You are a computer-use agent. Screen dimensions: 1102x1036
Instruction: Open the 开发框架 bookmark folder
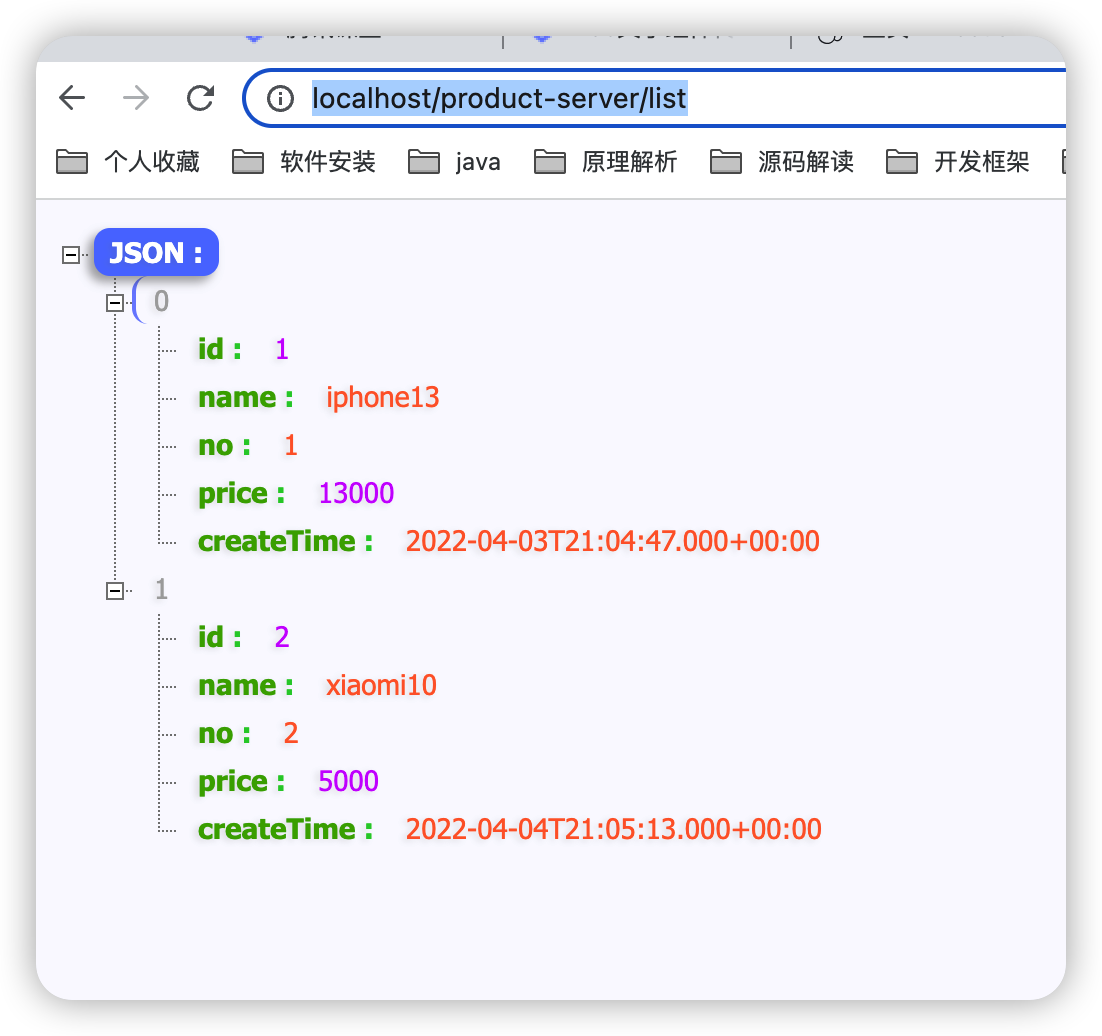tap(957, 162)
